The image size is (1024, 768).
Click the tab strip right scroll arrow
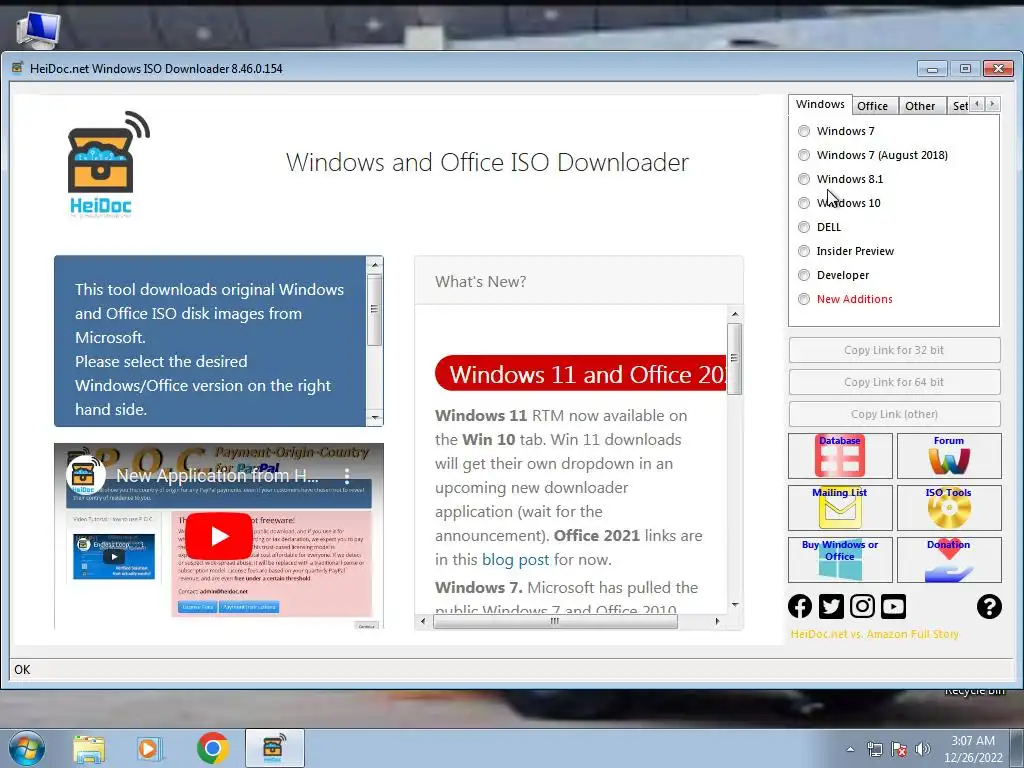[993, 104]
